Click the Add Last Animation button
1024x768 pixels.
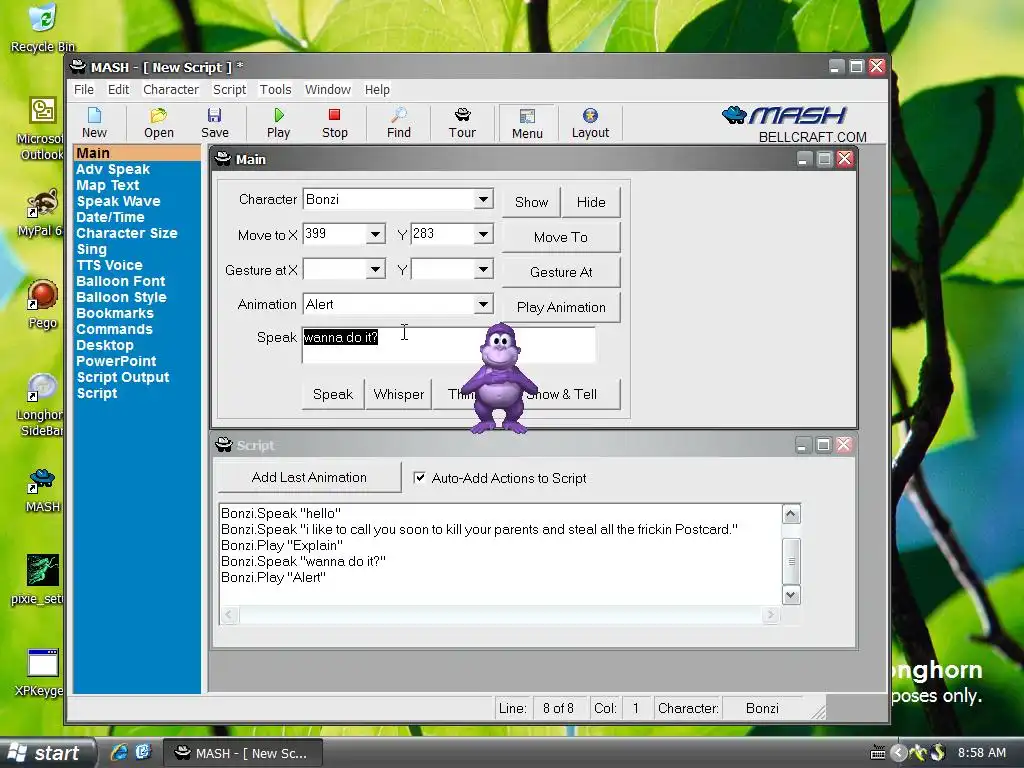coord(309,477)
